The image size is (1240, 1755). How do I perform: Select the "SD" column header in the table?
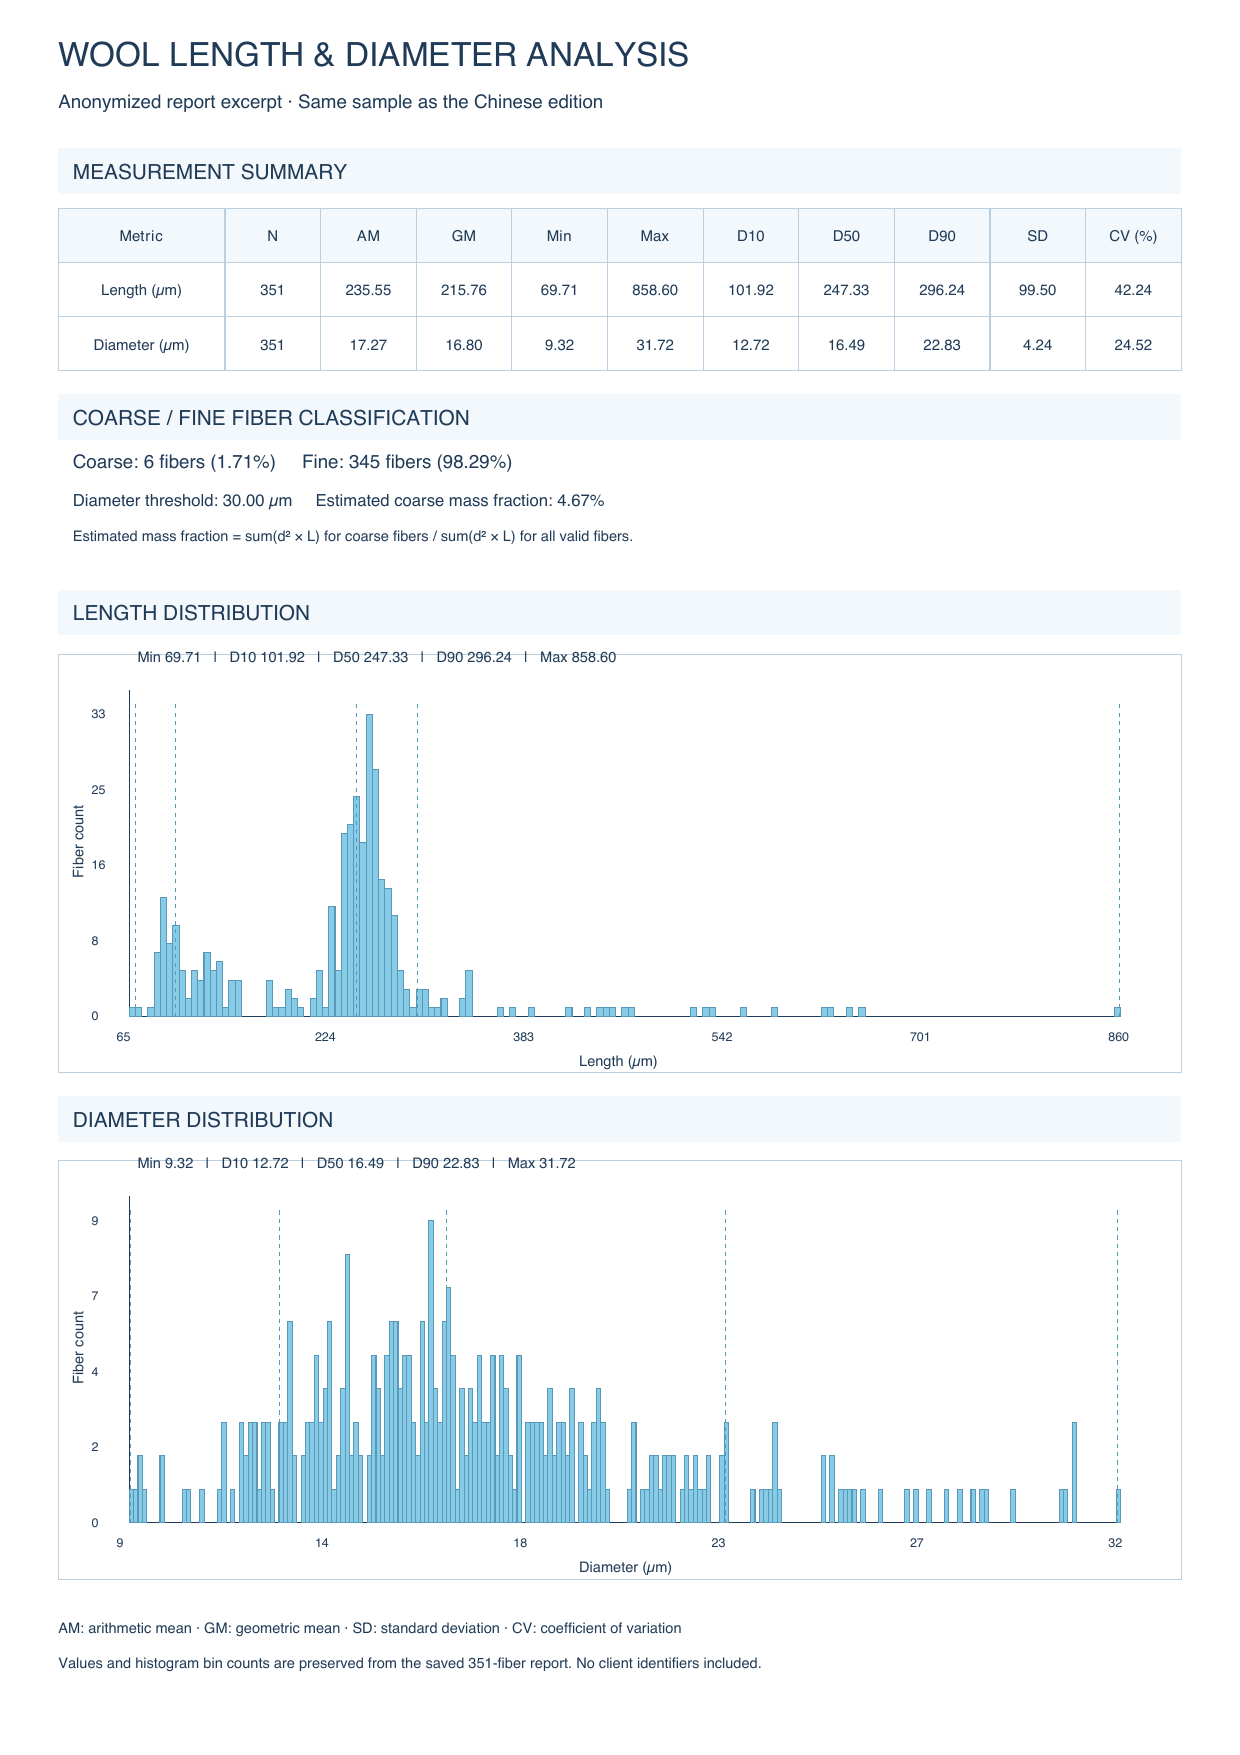click(1037, 236)
